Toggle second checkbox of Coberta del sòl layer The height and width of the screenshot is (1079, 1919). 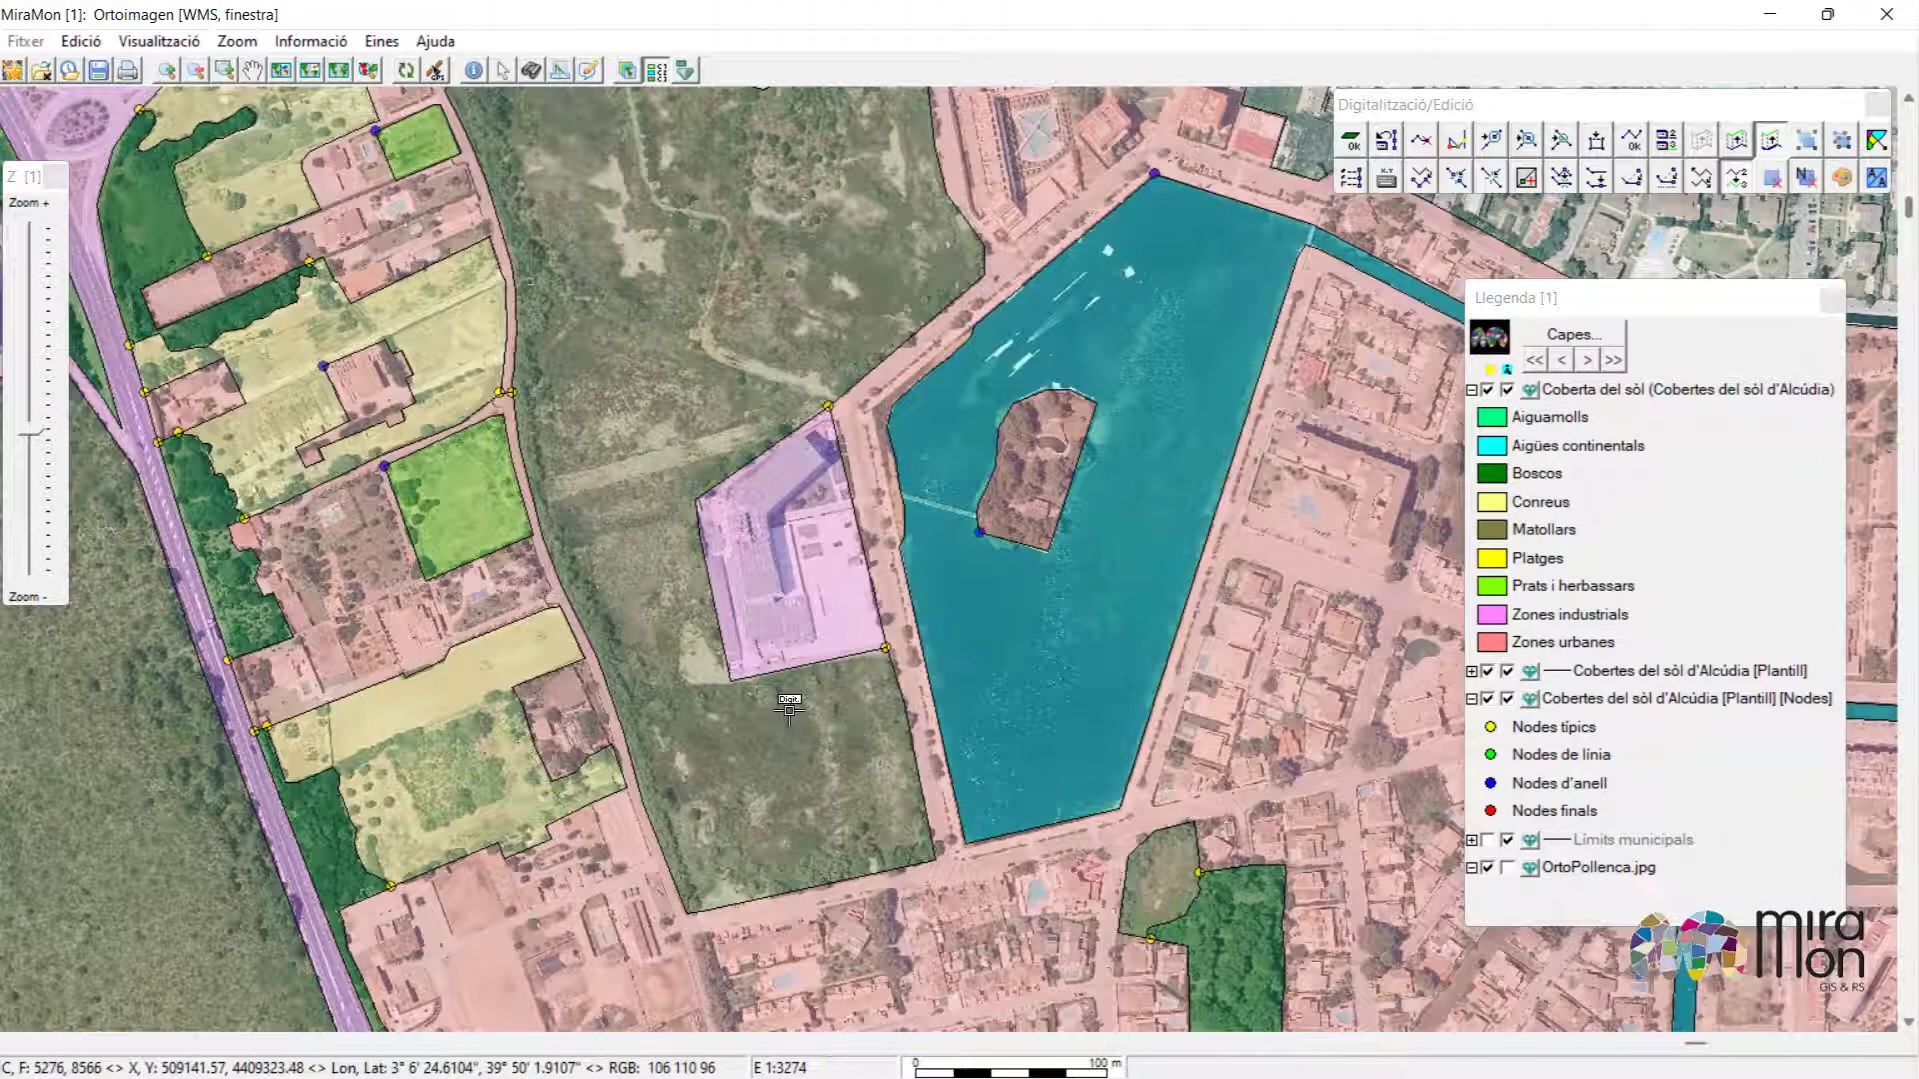[1507, 390]
